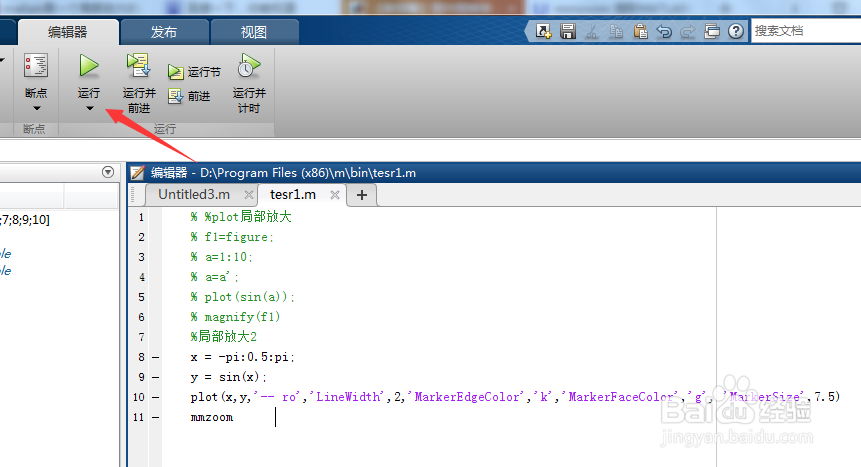
Task: Click the cut scissors icon
Action: [592, 31]
